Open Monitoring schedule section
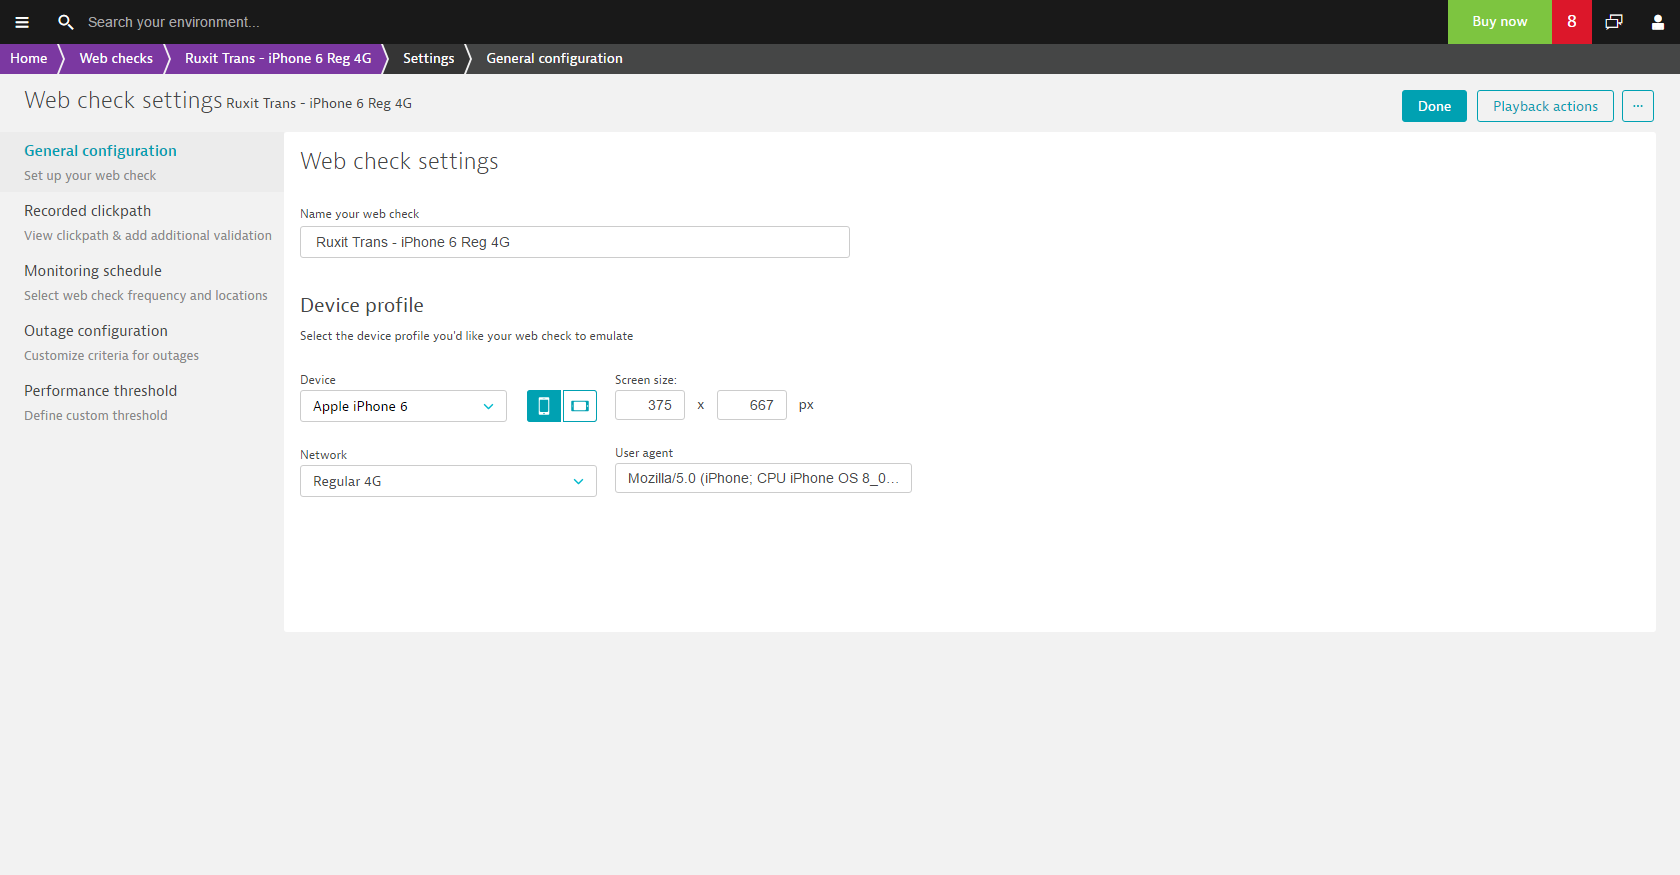The width and height of the screenshot is (1680, 875). 142,282
